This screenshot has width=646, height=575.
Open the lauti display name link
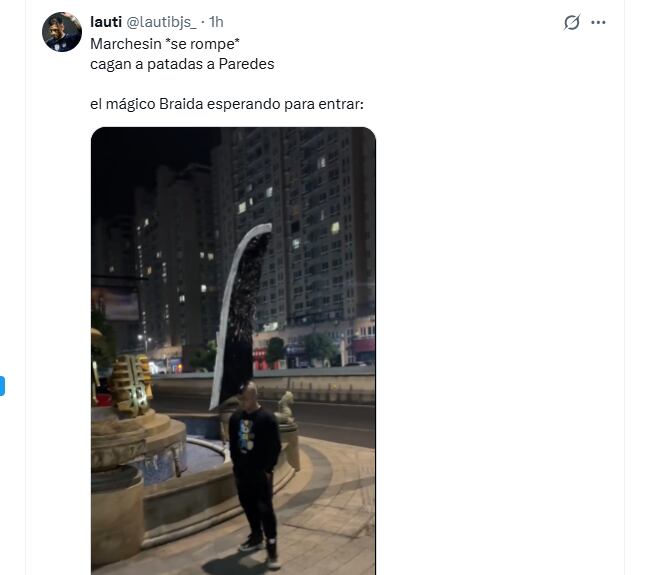click(x=106, y=22)
